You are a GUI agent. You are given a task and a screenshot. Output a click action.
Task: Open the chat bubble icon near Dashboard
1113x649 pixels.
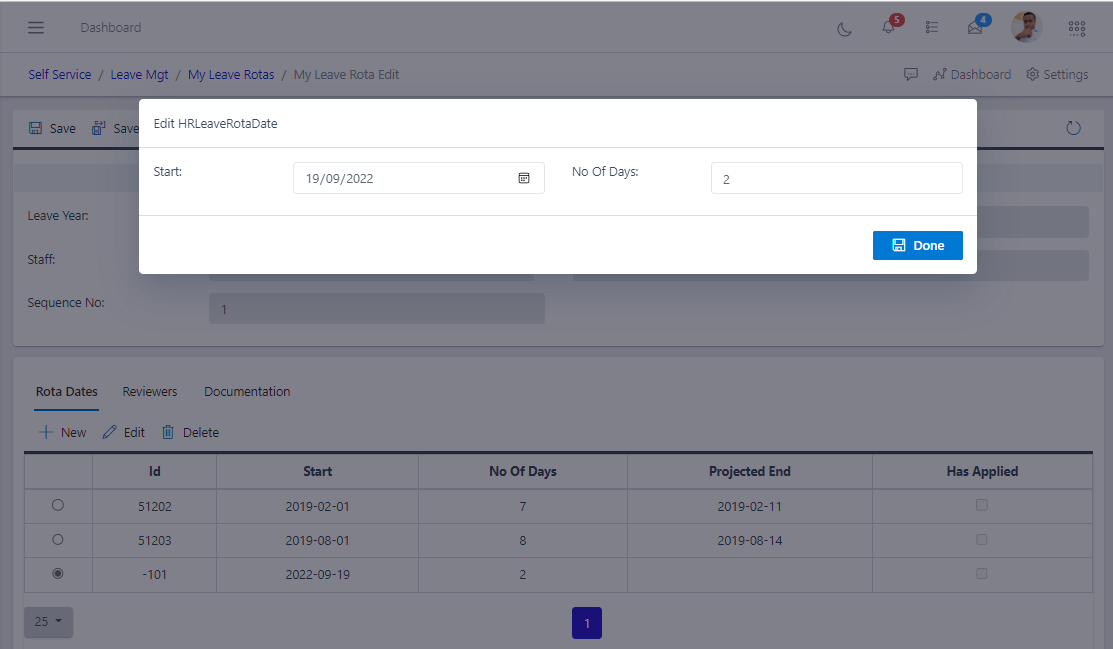(x=911, y=74)
